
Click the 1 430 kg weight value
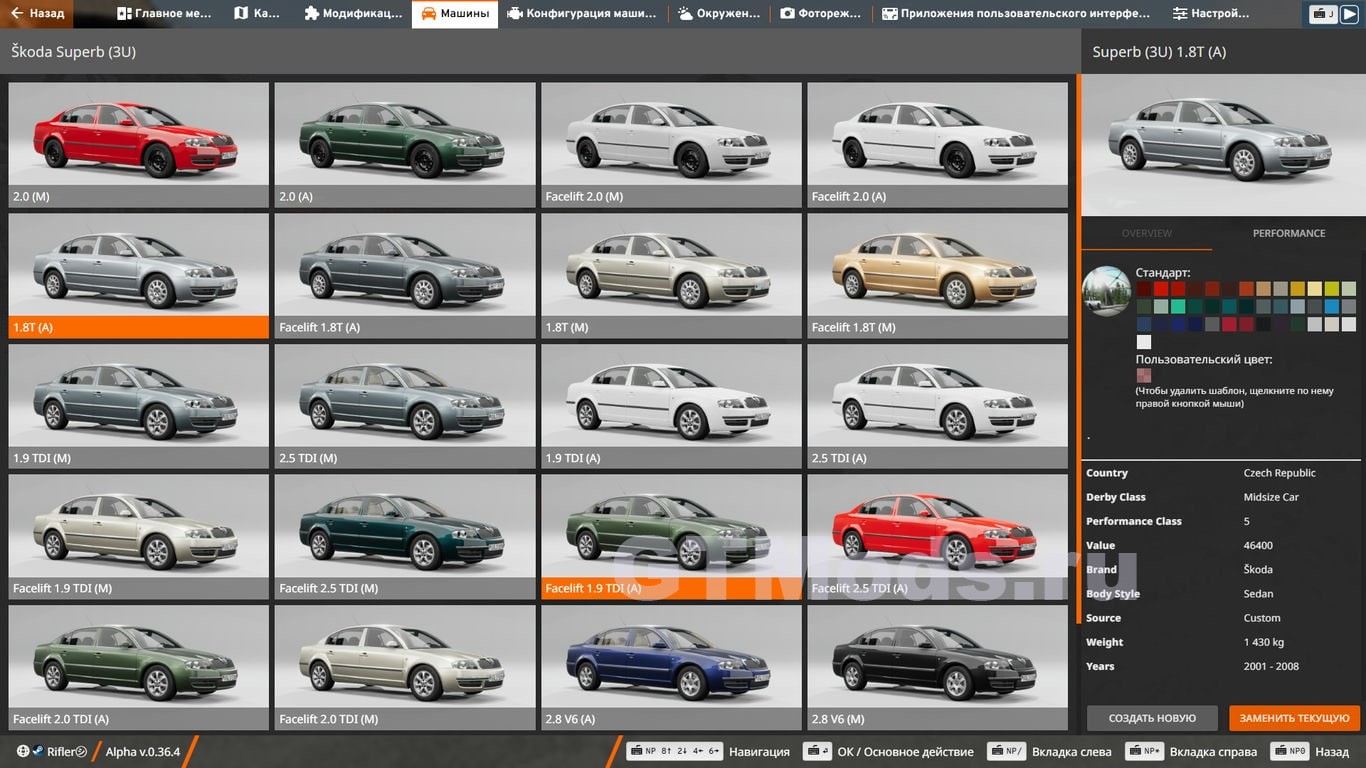point(1264,642)
